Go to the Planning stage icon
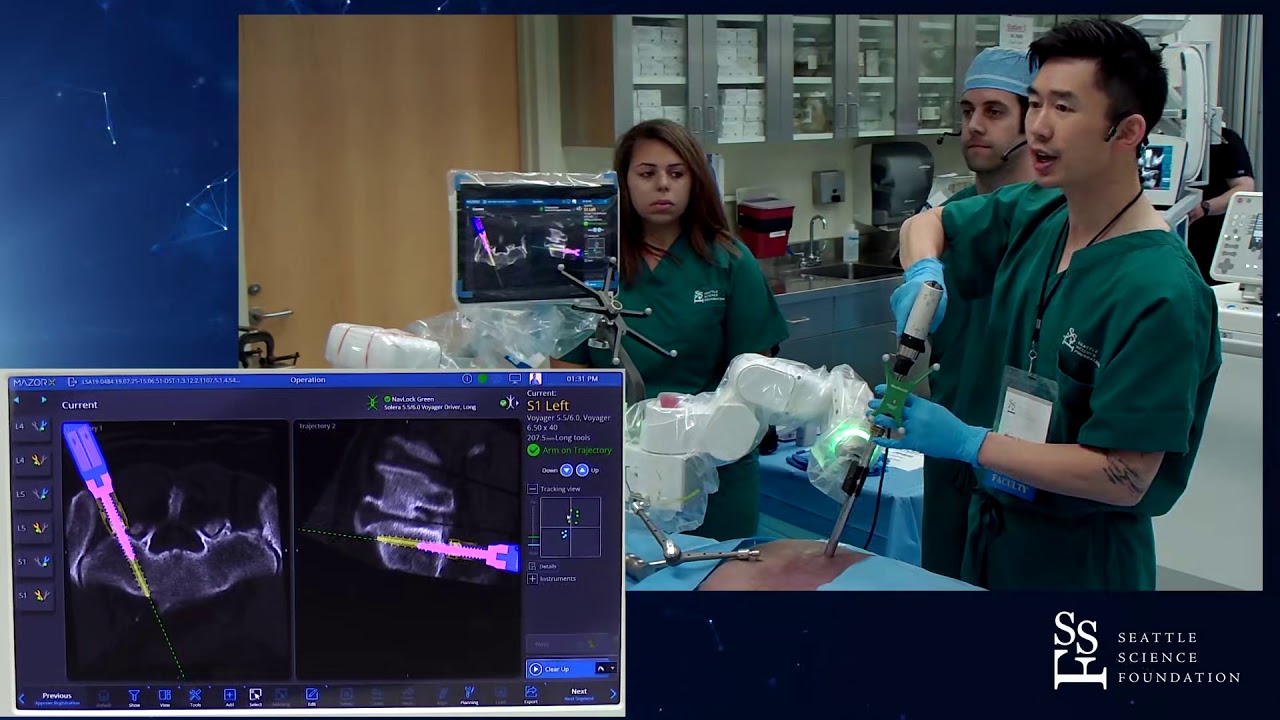This screenshot has width=1280, height=720. pos(469,696)
